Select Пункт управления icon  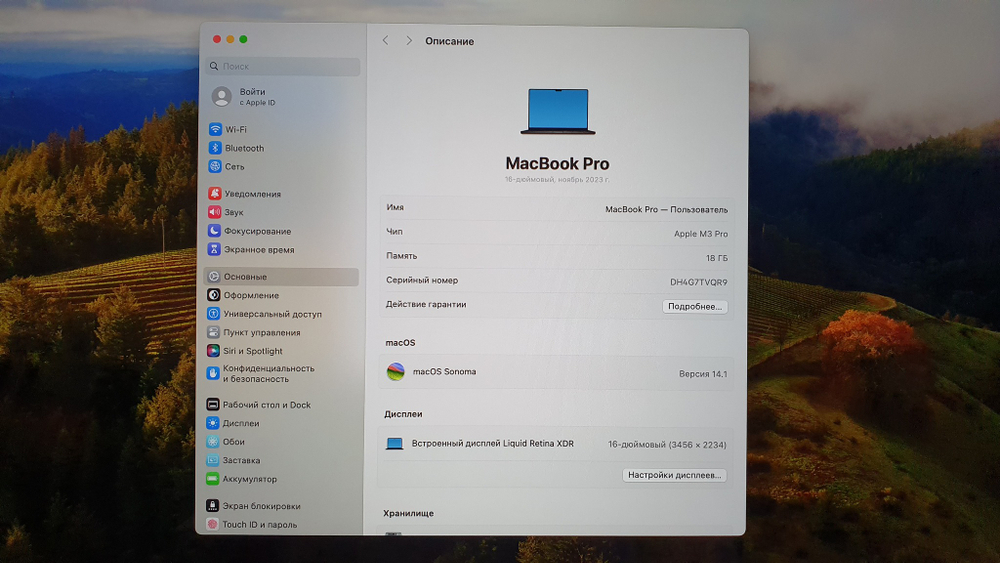pos(214,332)
